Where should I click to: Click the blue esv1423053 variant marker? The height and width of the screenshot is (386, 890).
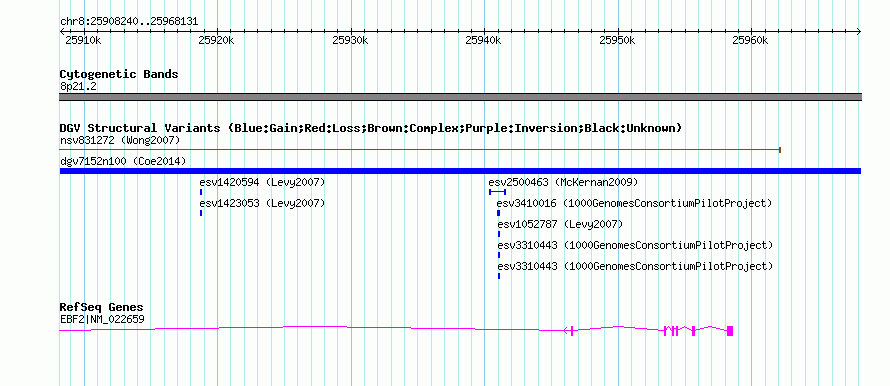click(x=201, y=213)
